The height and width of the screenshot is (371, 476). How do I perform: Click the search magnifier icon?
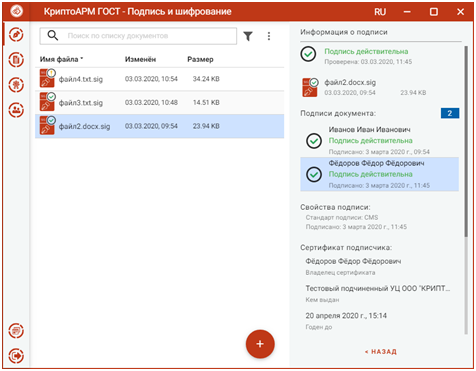pos(53,35)
